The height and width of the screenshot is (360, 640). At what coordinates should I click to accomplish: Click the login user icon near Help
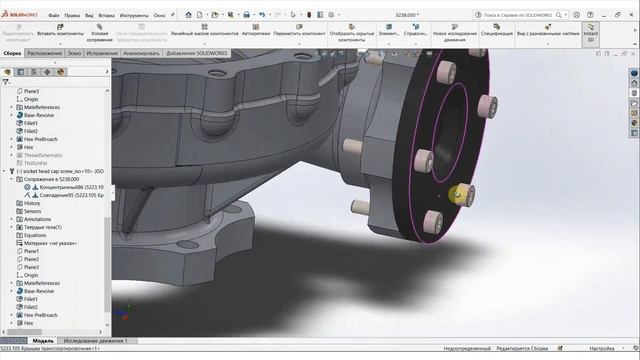point(576,15)
